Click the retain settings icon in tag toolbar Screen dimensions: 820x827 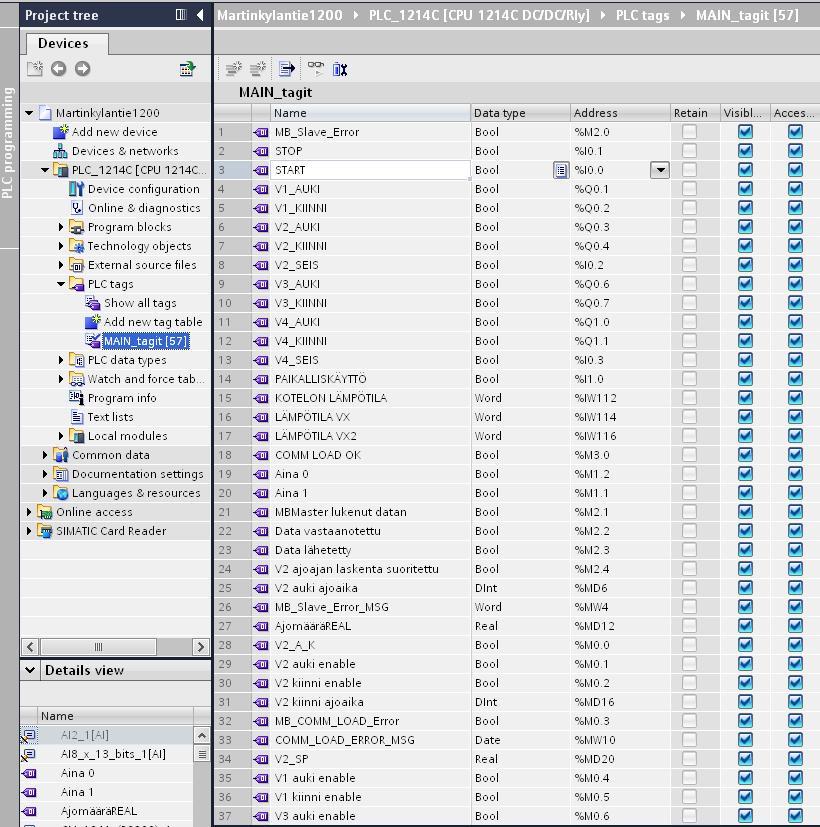click(x=340, y=69)
